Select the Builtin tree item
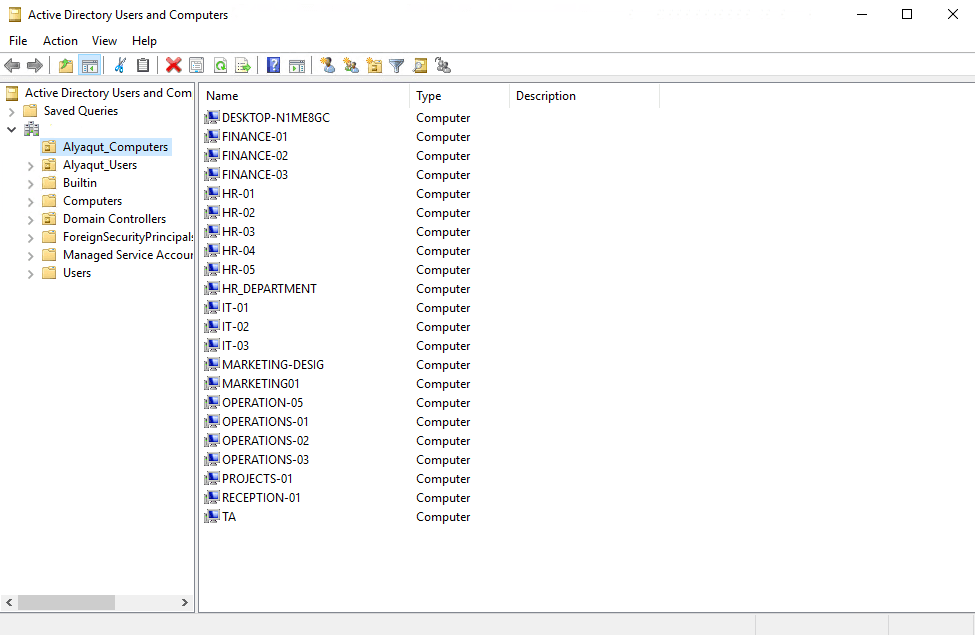 (80, 183)
